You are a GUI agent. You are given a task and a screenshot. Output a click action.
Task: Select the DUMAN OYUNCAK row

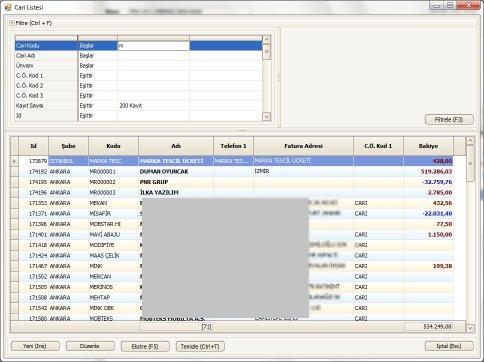click(232, 171)
